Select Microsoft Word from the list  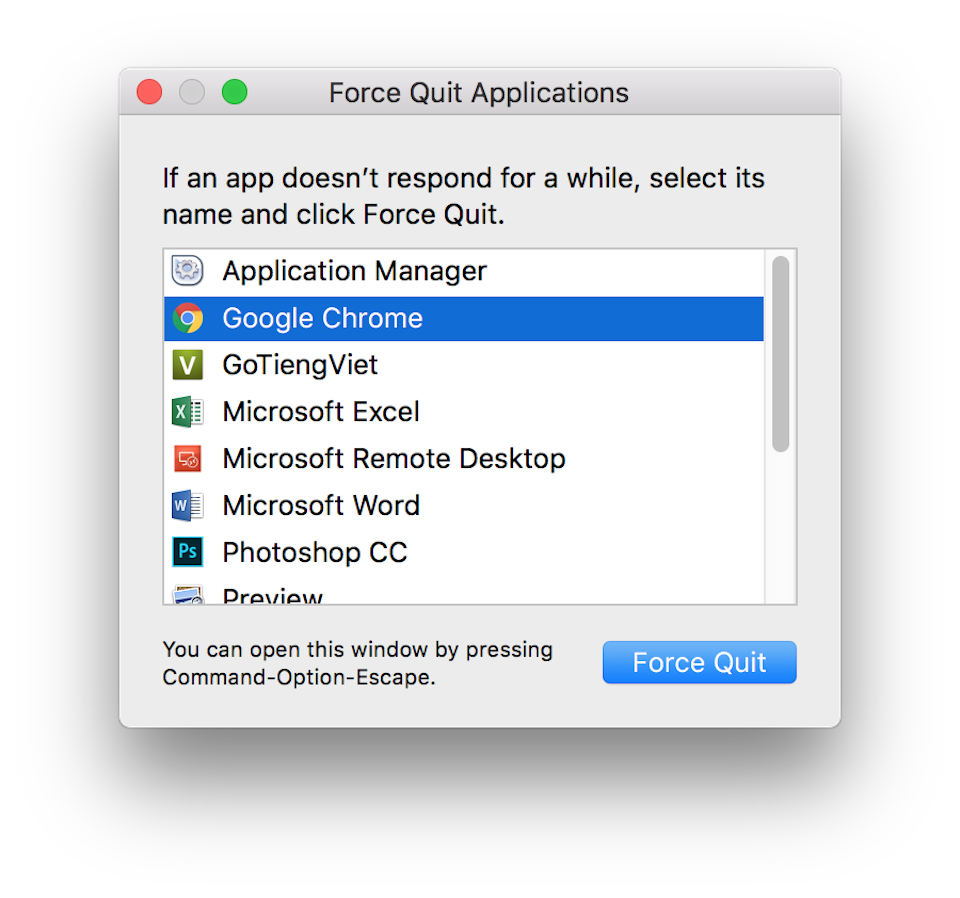point(321,506)
